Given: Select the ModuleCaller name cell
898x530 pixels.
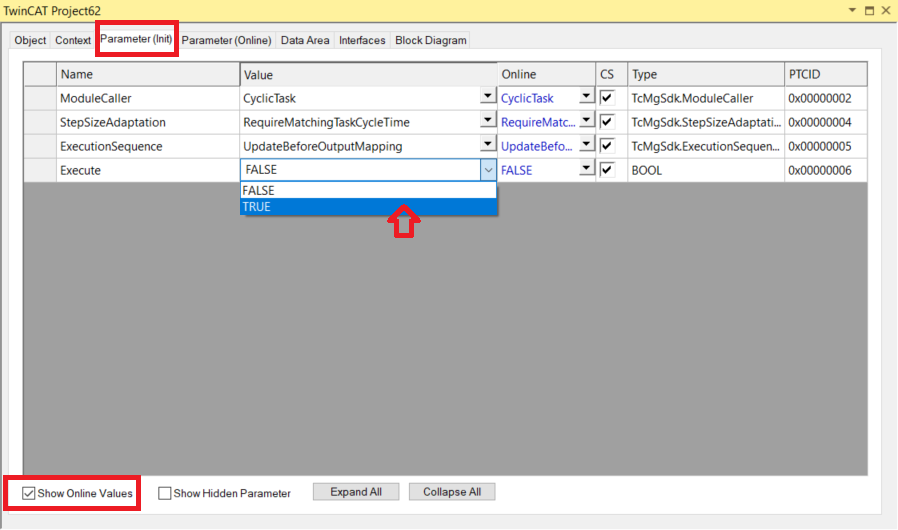Looking at the screenshot, I should click(x=148, y=98).
